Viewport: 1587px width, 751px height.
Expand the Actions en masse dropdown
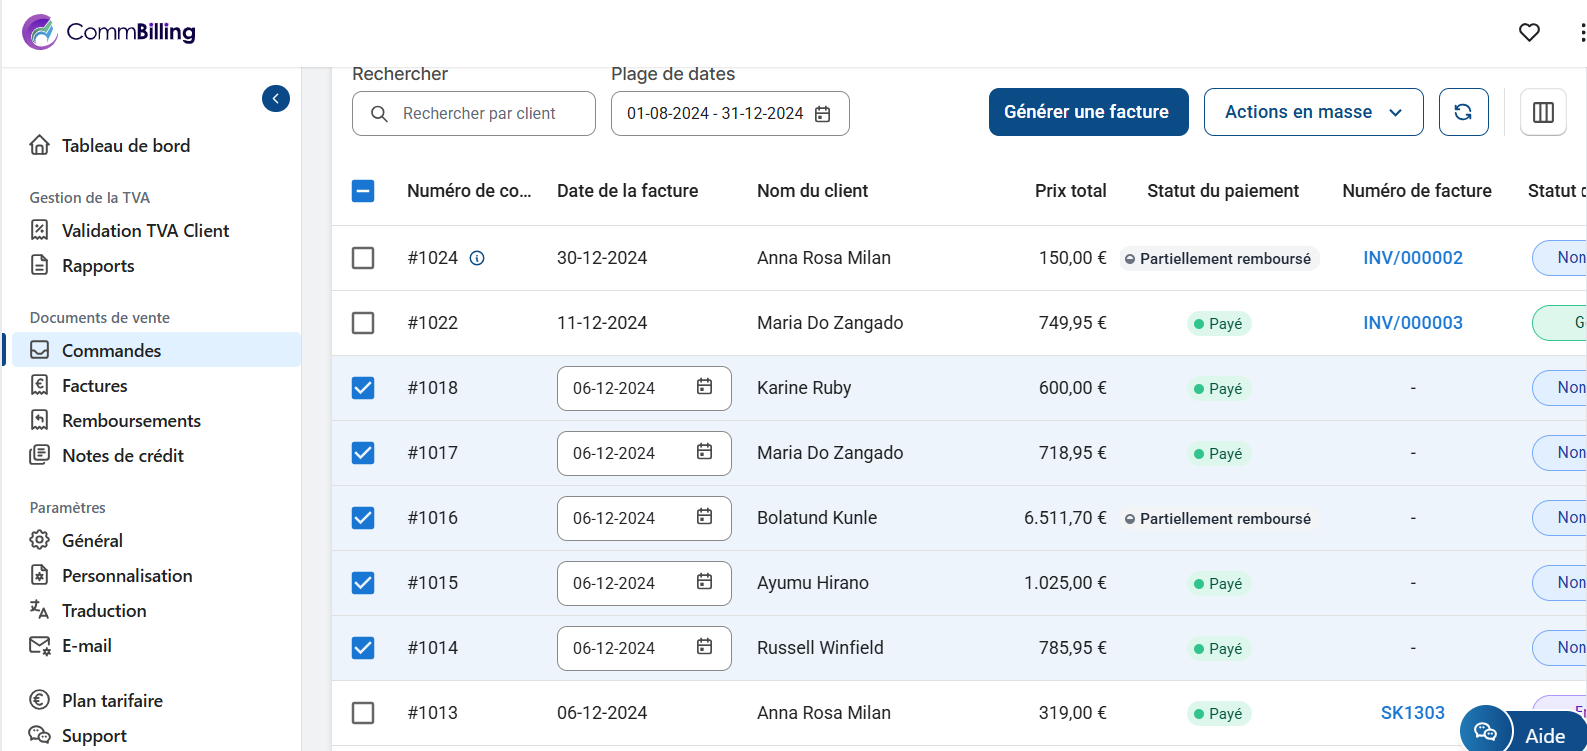click(1313, 112)
